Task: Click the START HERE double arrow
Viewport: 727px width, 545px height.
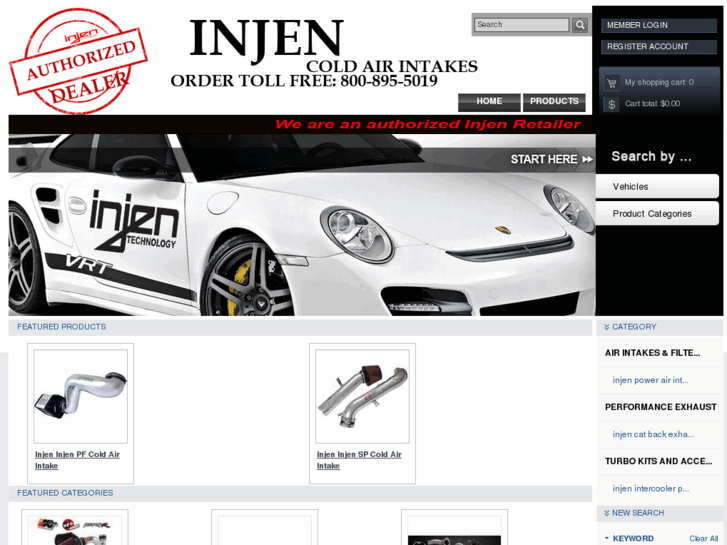Action: (x=587, y=160)
